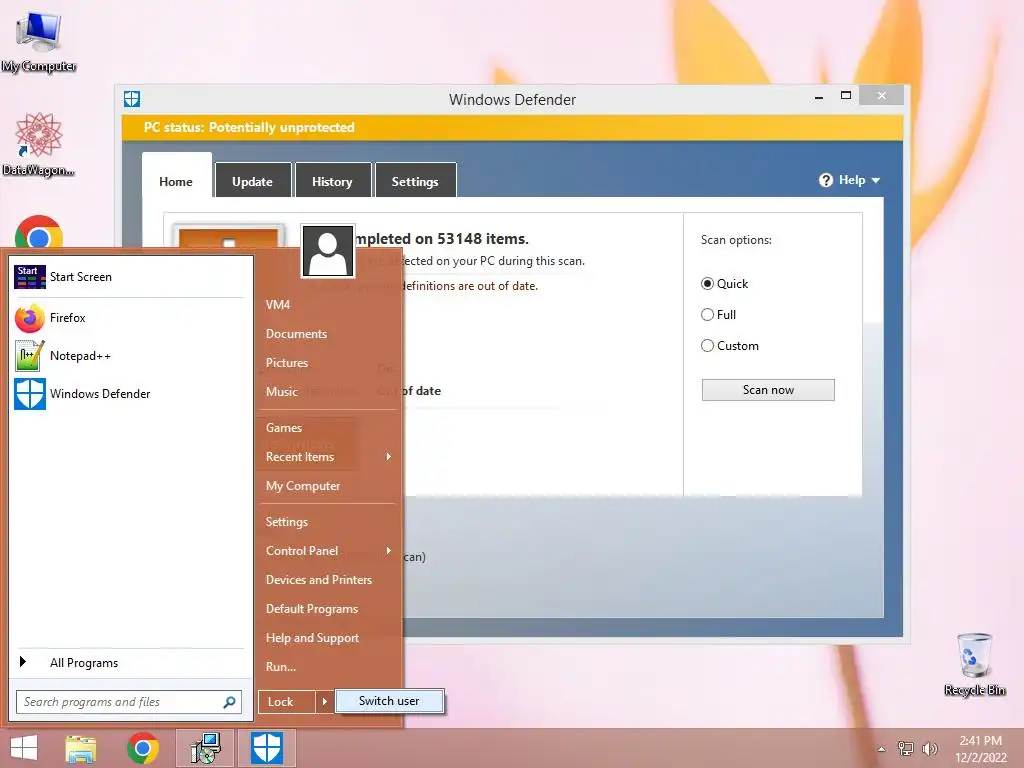This screenshot has height=768, width=1024.
Task: Click the Start Screen icon in Start menu
Action: 30,277
